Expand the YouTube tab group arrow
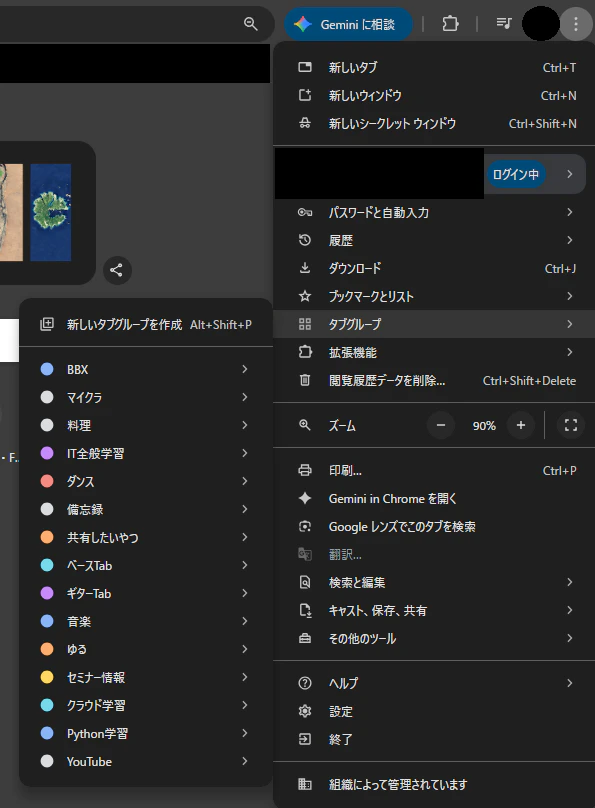 click(245, 761)
